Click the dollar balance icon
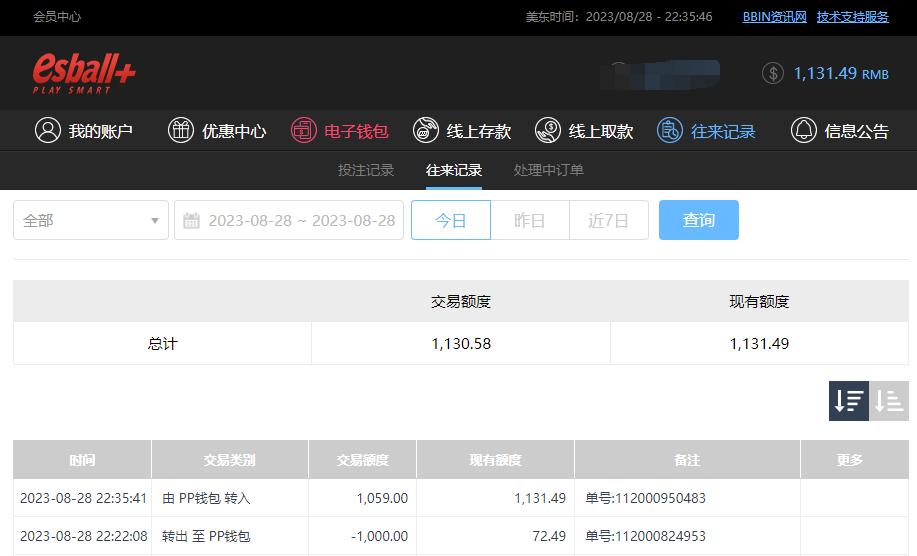This screenshot has height=556, width=917. tap(773, 73)
